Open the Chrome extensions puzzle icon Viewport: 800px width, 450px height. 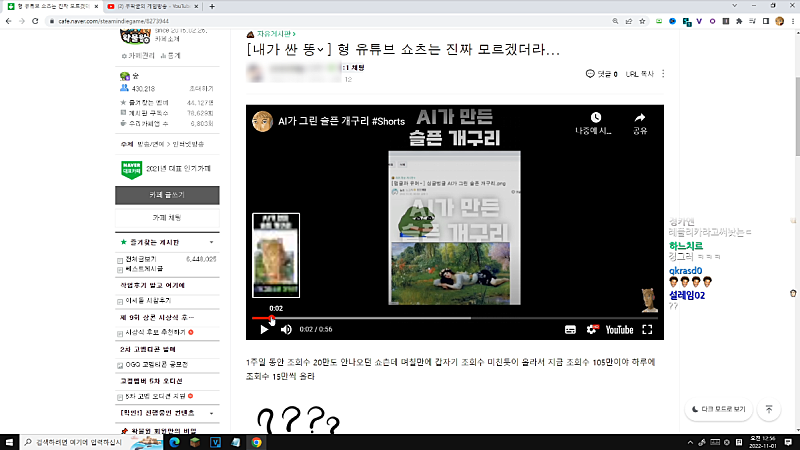tap(739, 21)
